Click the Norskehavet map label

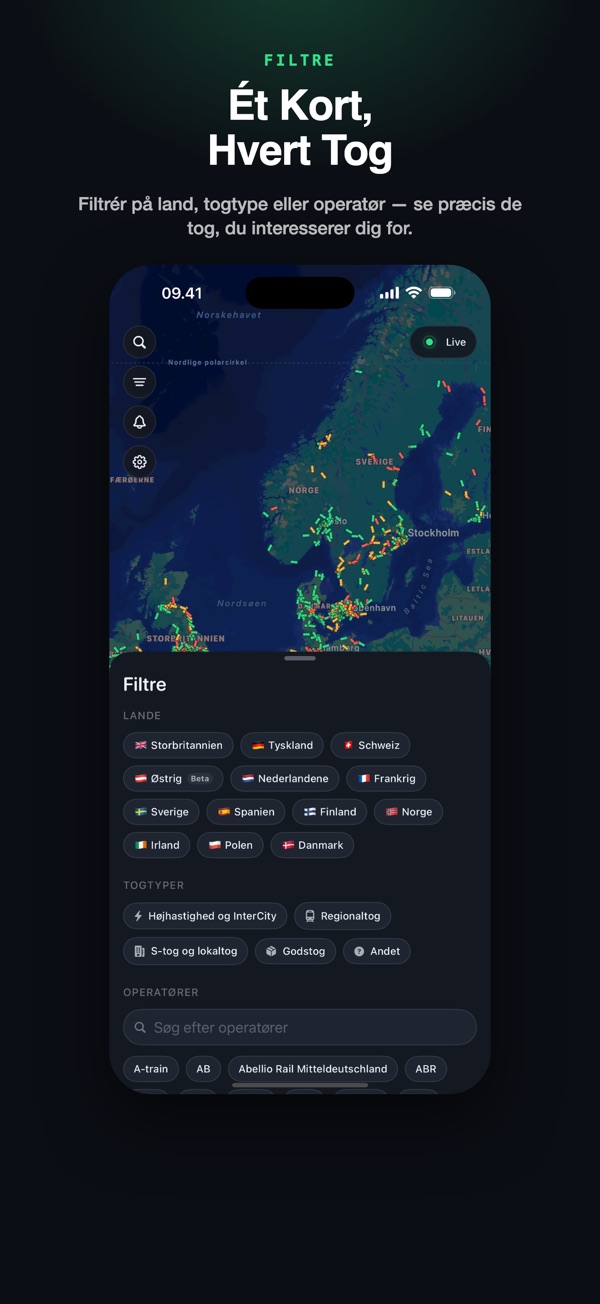(229, 315)
